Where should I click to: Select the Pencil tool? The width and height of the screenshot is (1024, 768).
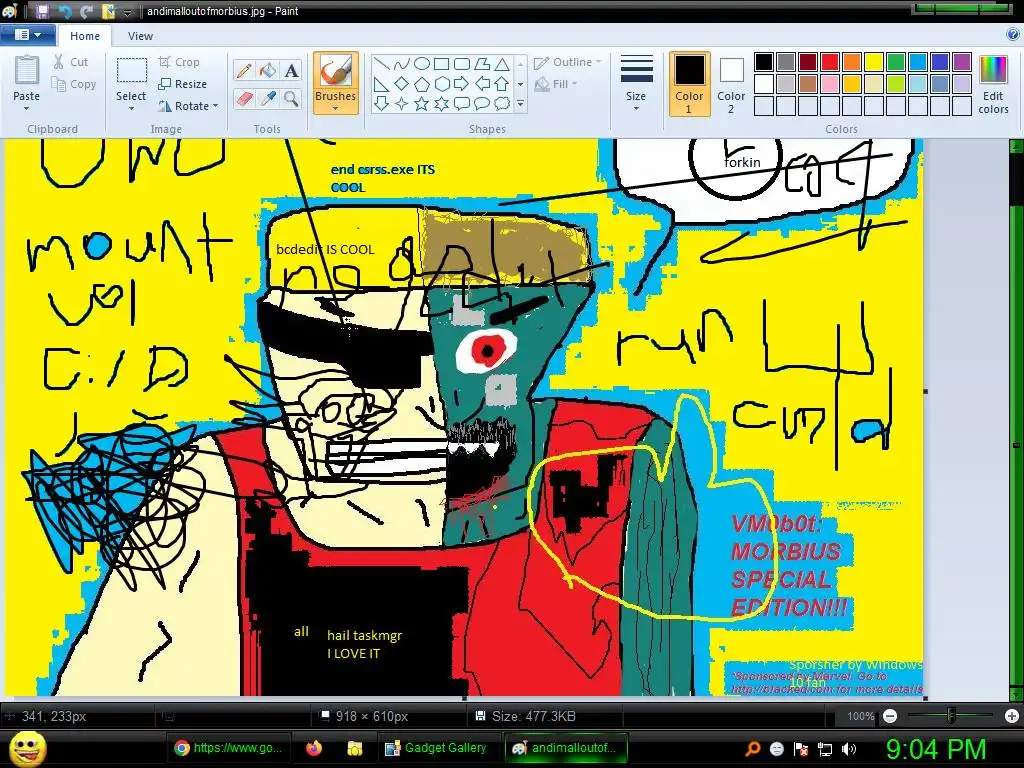[244, 70]
